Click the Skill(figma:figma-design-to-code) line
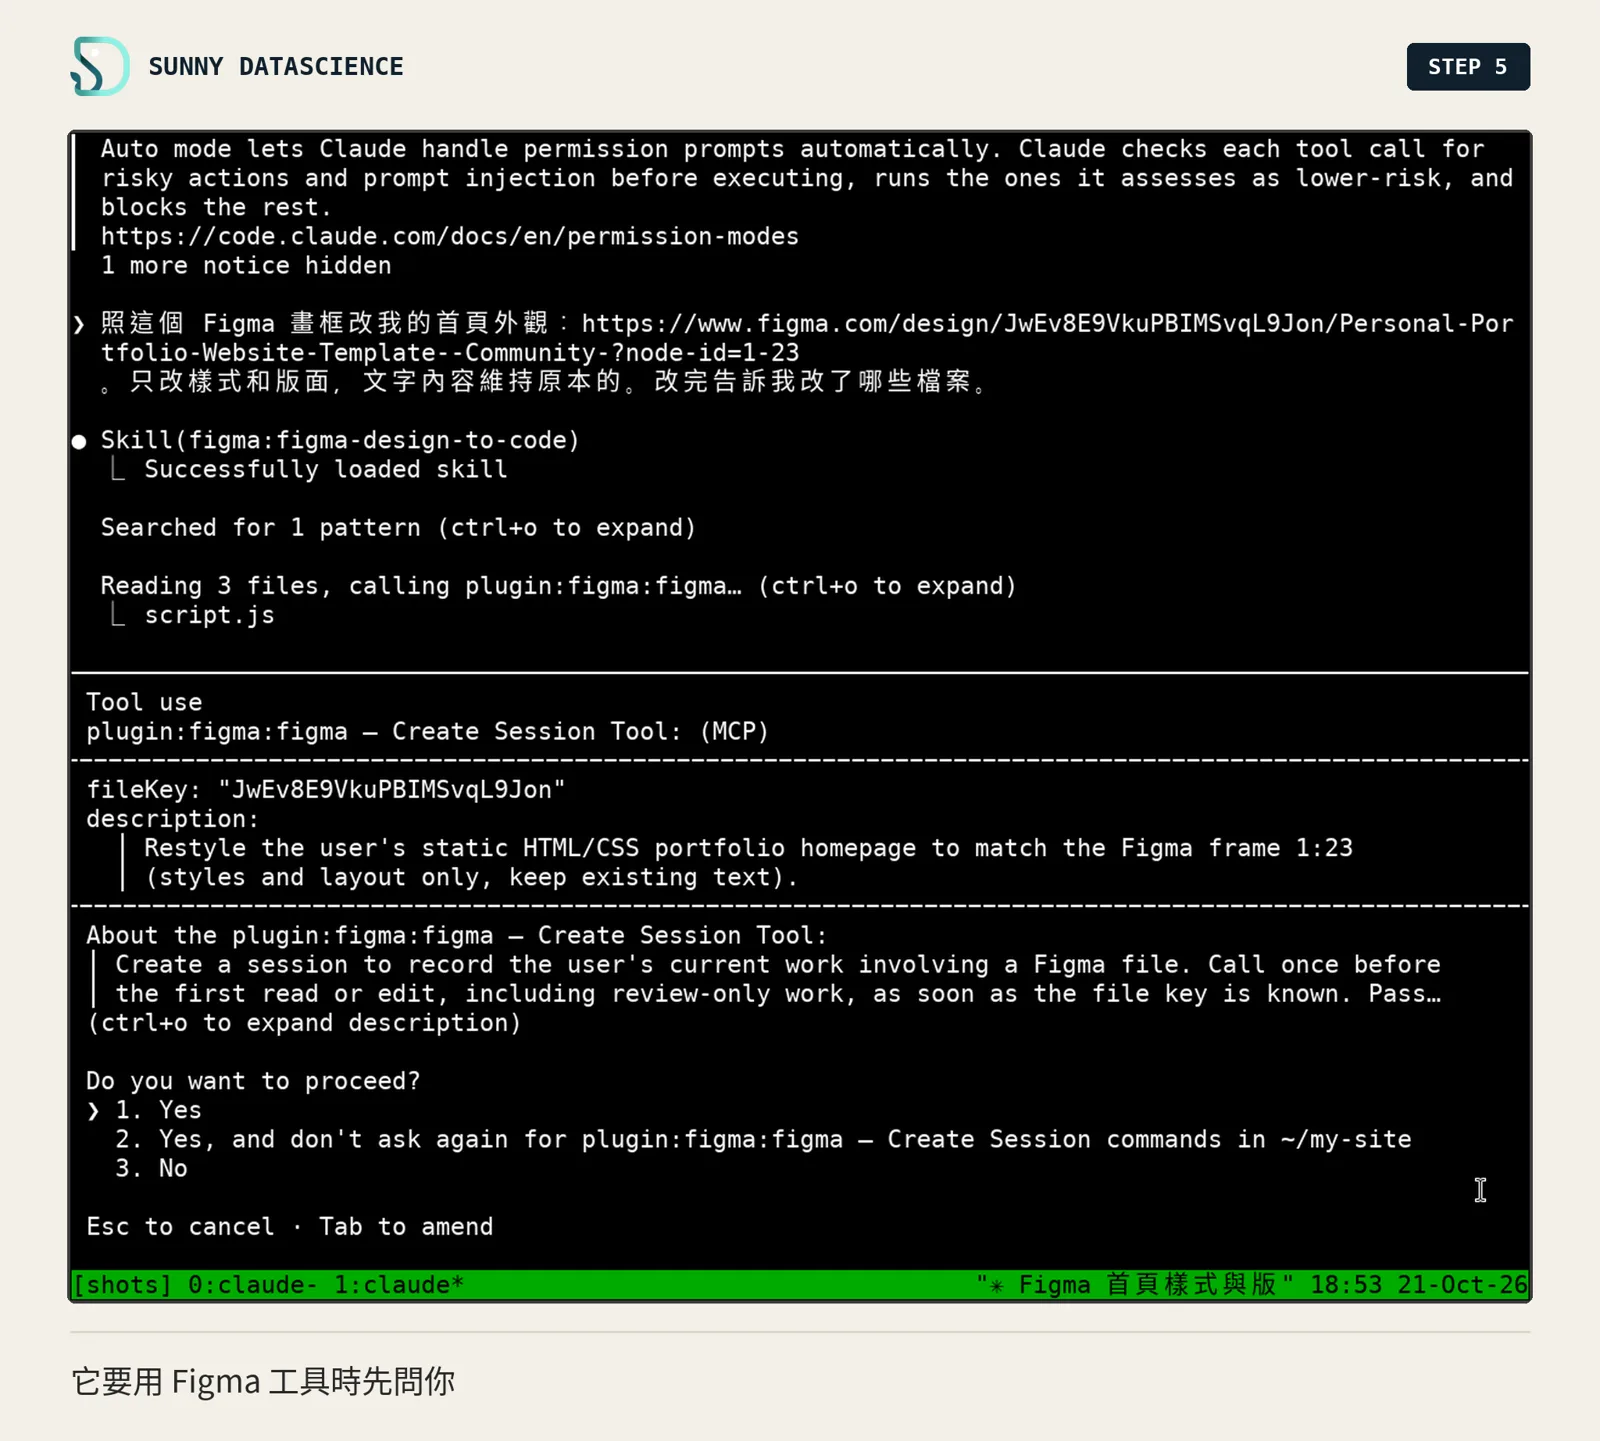 coord(340,440)
